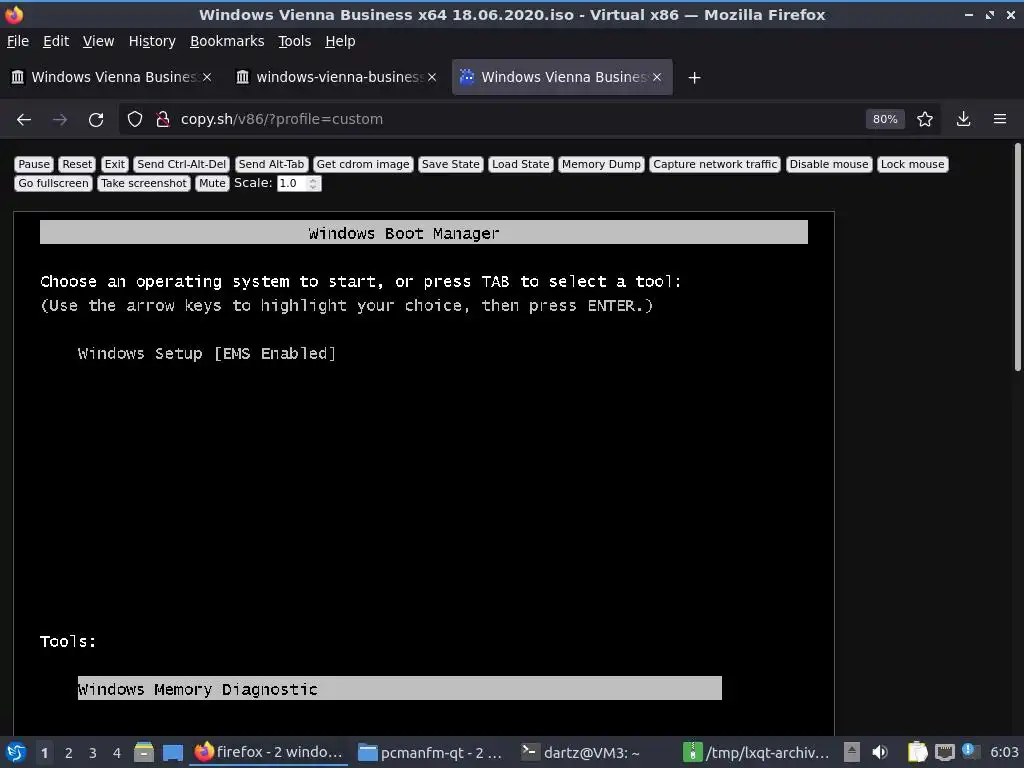Switch to virtual desktop 4
Screen dimensions: 1024x768
117,753
